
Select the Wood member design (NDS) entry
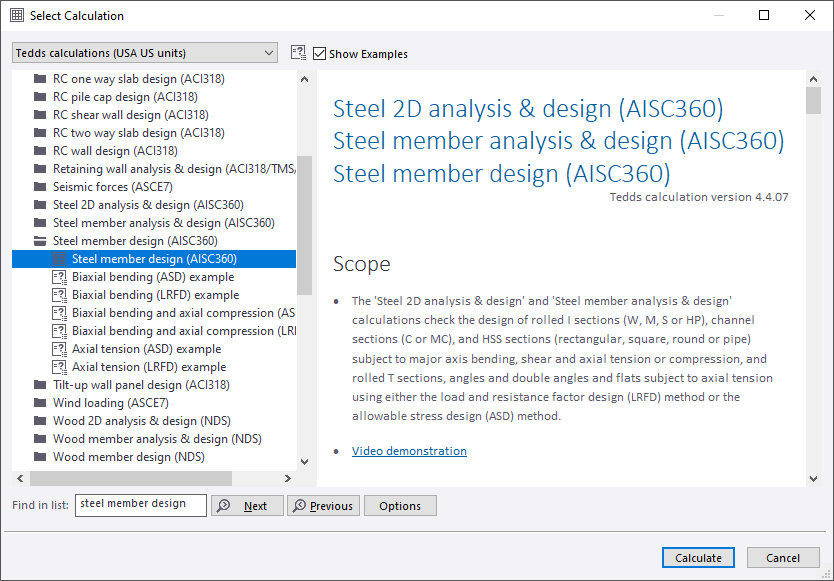pyautogui.click(x=128, y=457)
